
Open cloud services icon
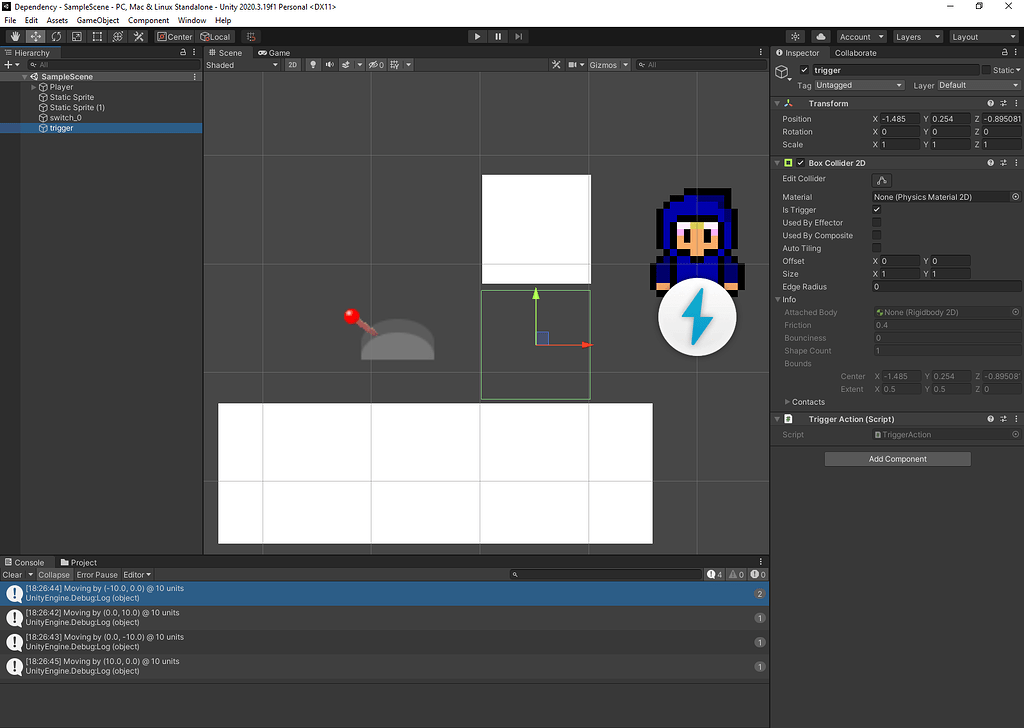pyautogui.click(x=821, y=37)
